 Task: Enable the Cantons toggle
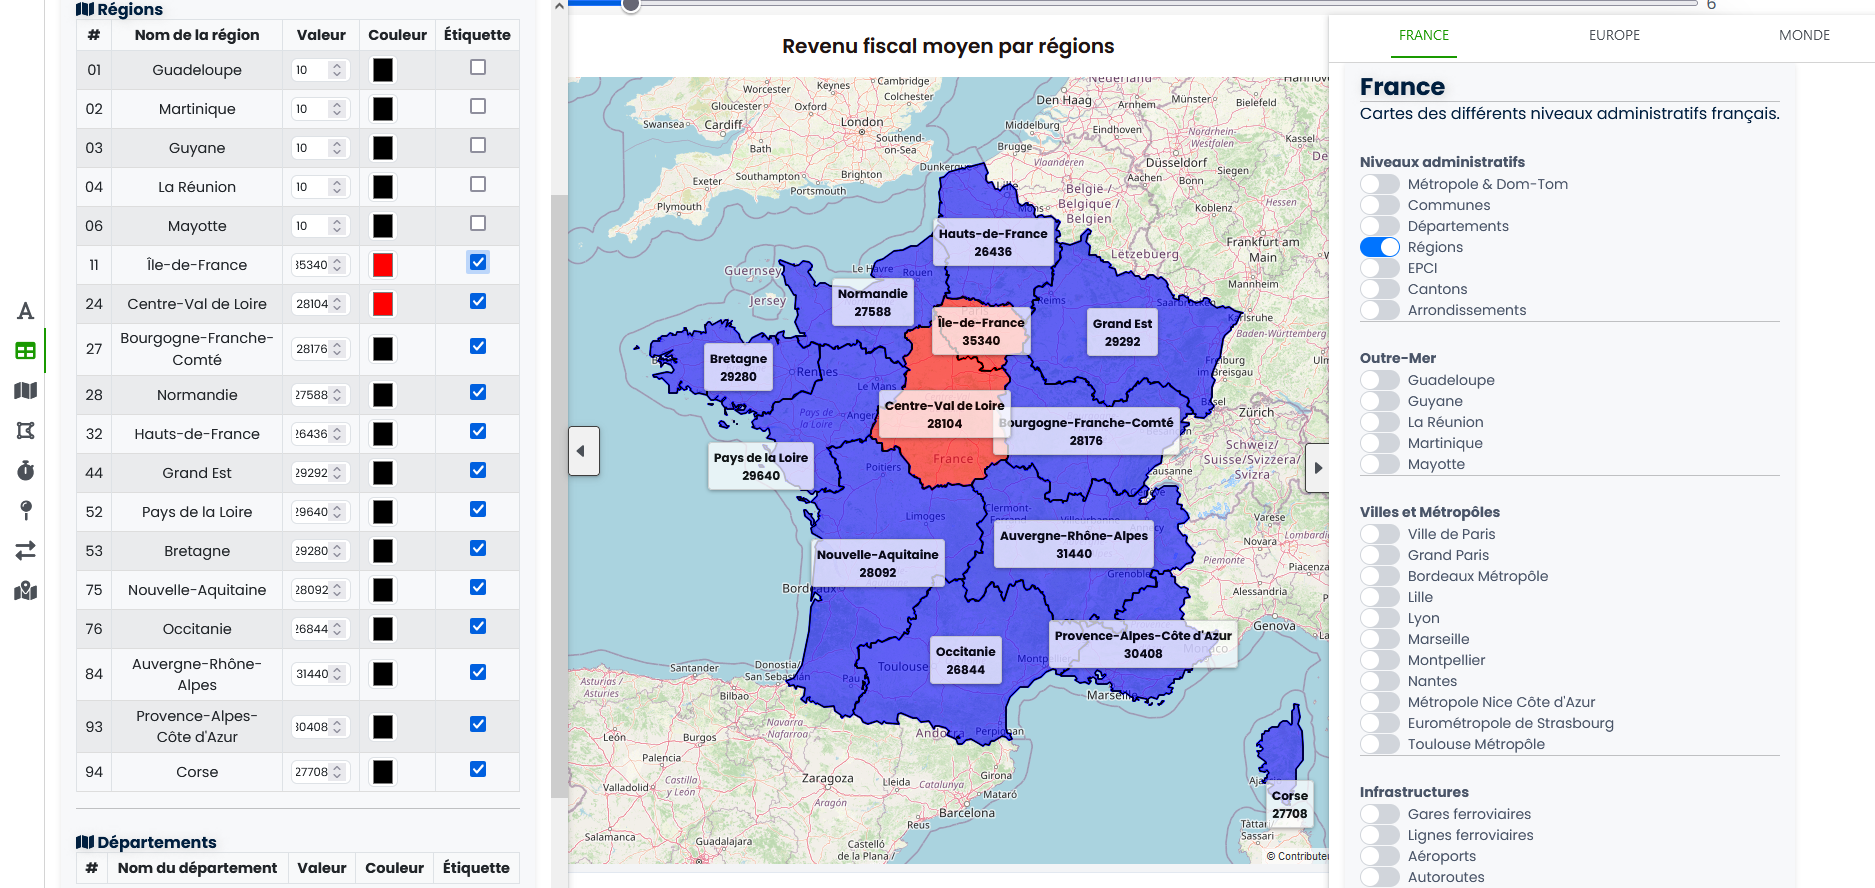(1380, 289)
